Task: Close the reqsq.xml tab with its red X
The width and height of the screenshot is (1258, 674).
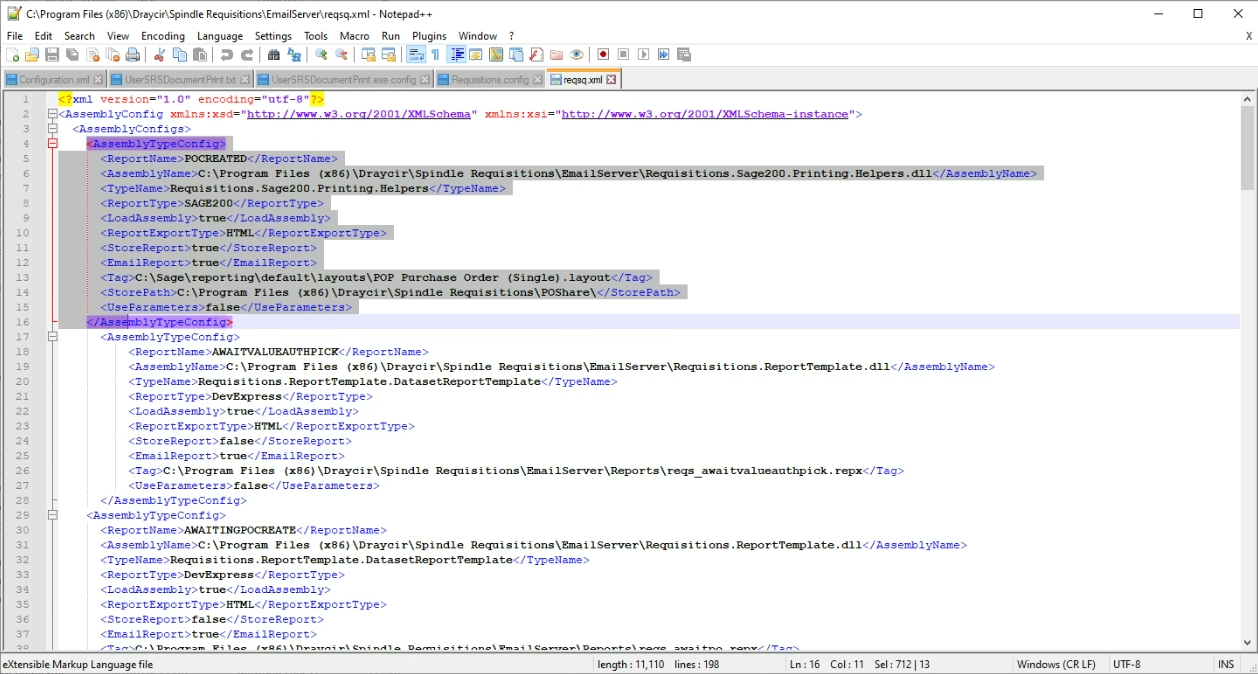Action: [x=611, y=80]
